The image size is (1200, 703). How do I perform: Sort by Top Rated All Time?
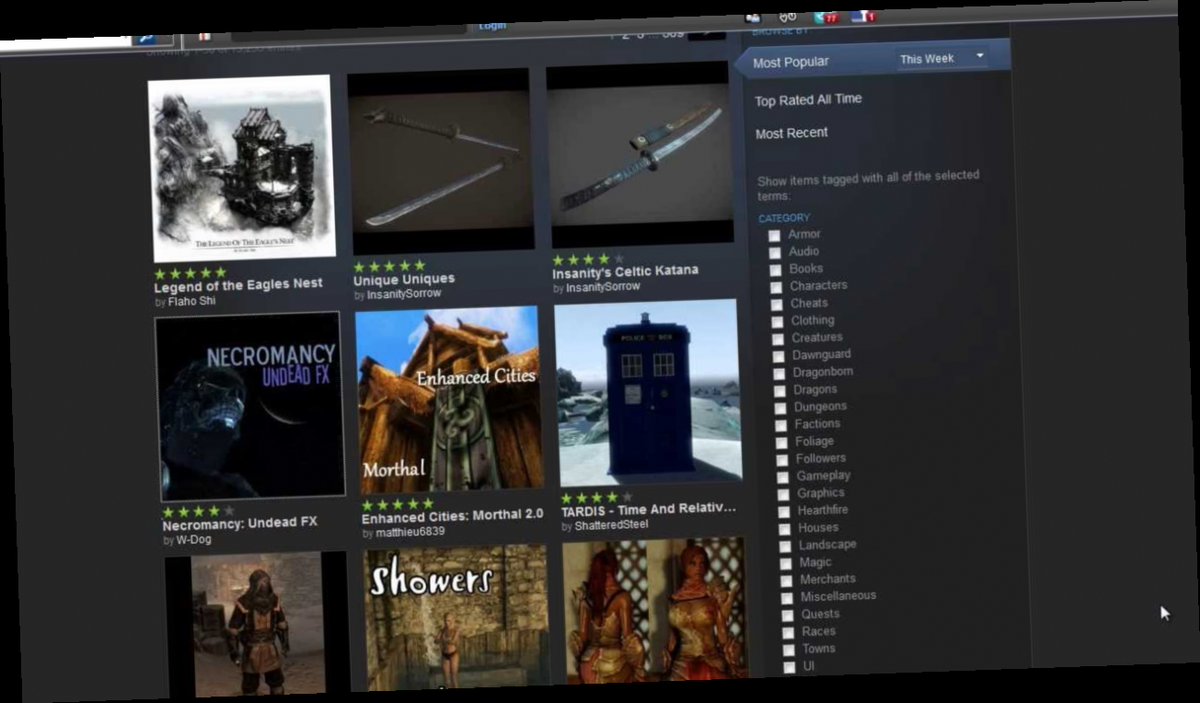(x=808, y=99)
